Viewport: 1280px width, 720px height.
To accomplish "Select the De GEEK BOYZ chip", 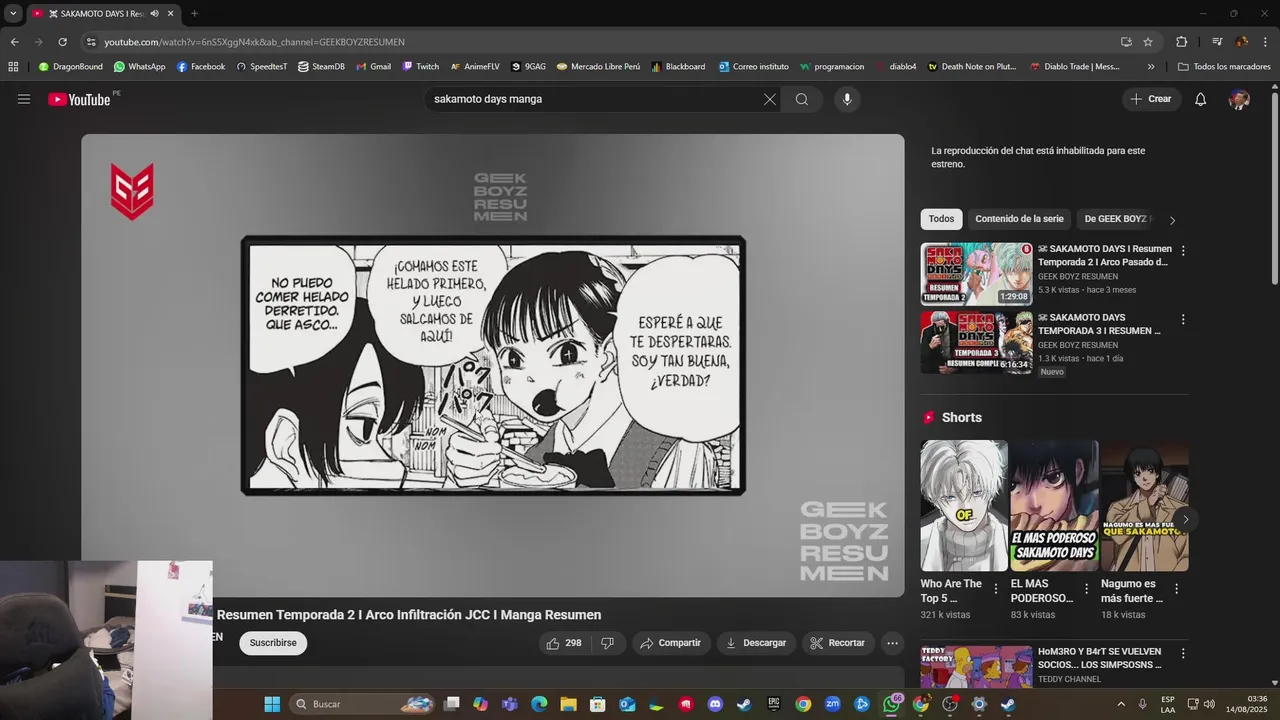I will pyautogui.click(x=1116, y=219).
